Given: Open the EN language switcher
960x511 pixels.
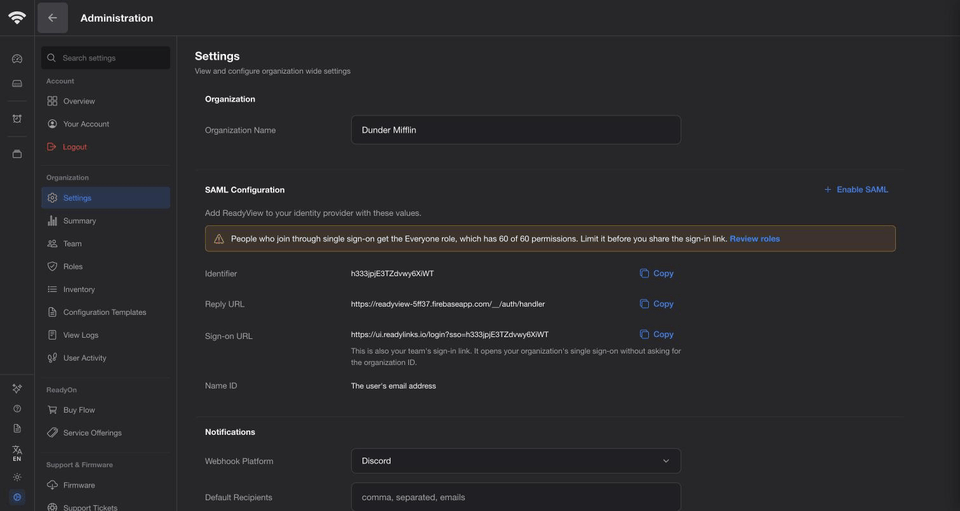Looking at the screenshot, I should coord(17,453).
